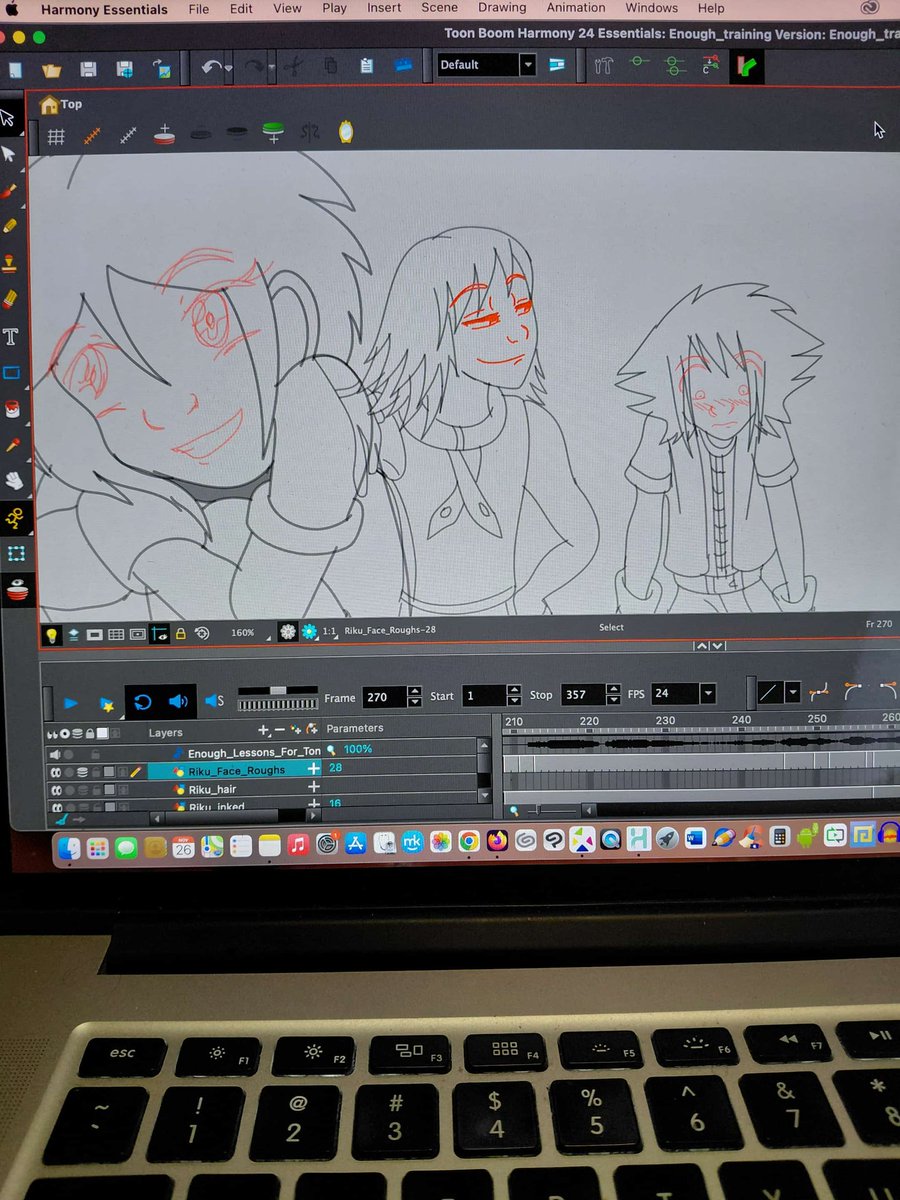Increment the Frame number stepper
Viewport: 900px width, 1200px height.
415,692
